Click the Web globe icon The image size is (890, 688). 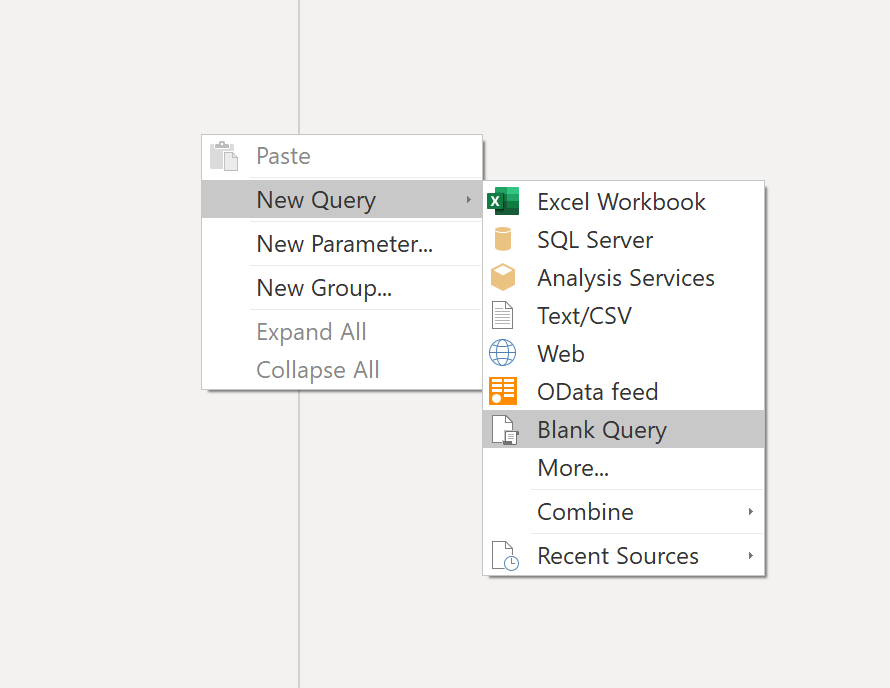tap(503, 353)
